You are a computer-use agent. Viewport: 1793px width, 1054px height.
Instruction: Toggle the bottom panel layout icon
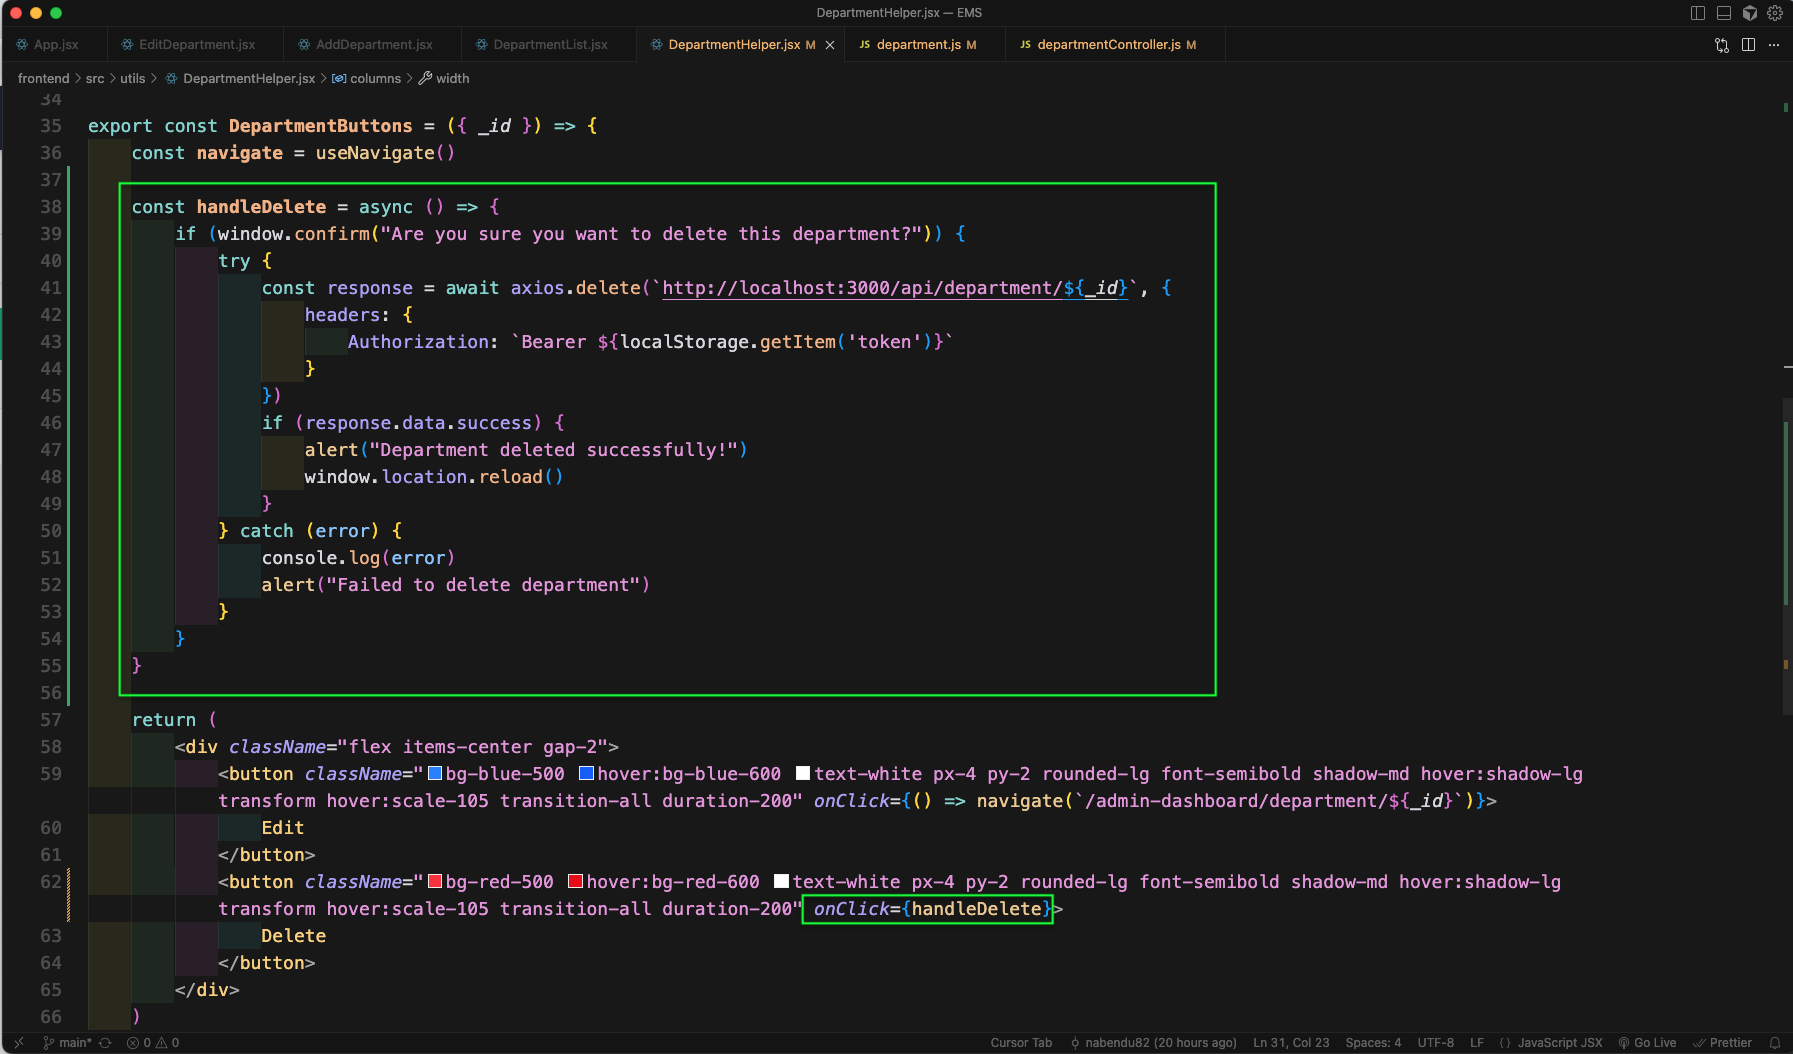point(1724,13)
